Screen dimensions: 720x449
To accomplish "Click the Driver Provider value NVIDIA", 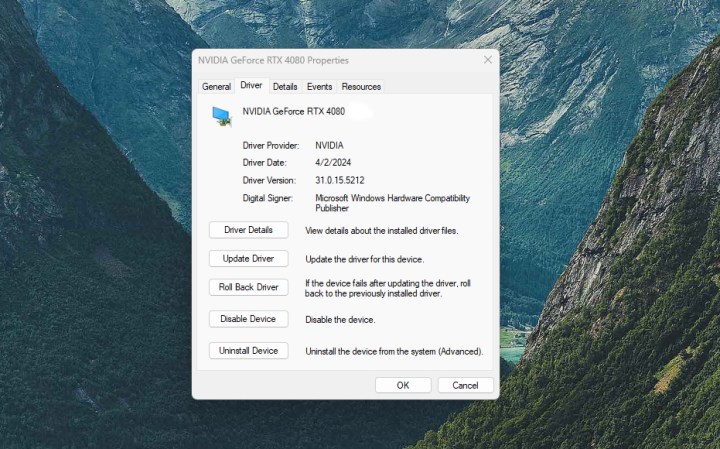I will [329, 145].
